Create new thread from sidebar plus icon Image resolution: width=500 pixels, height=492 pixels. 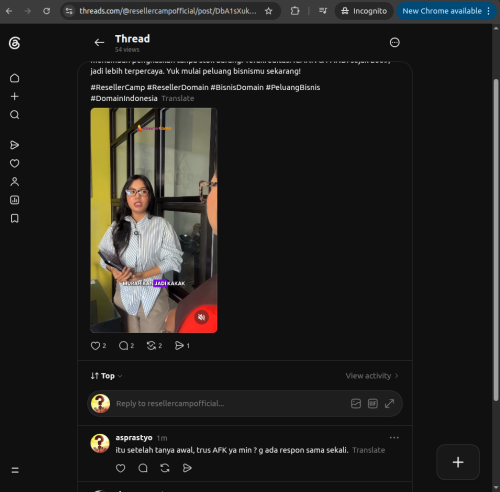point(14,96)
